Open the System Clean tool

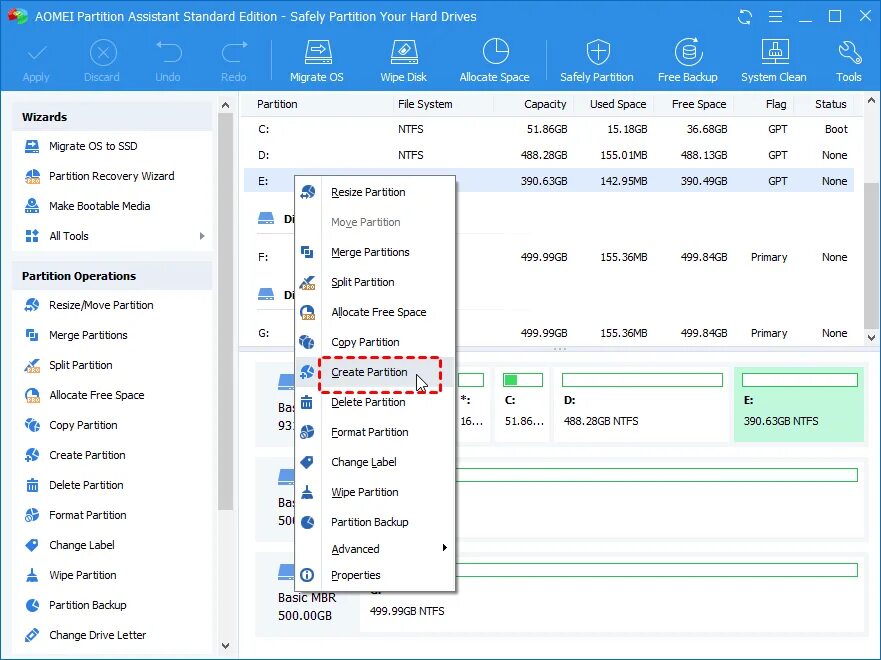[774, 61]
